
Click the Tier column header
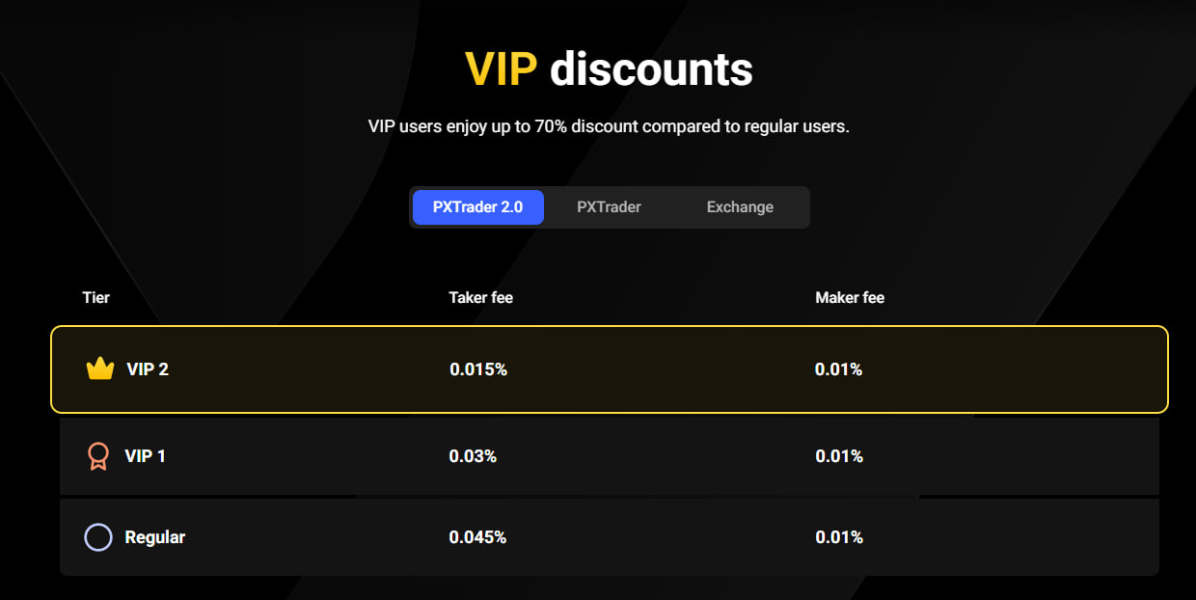click(96, 297)
